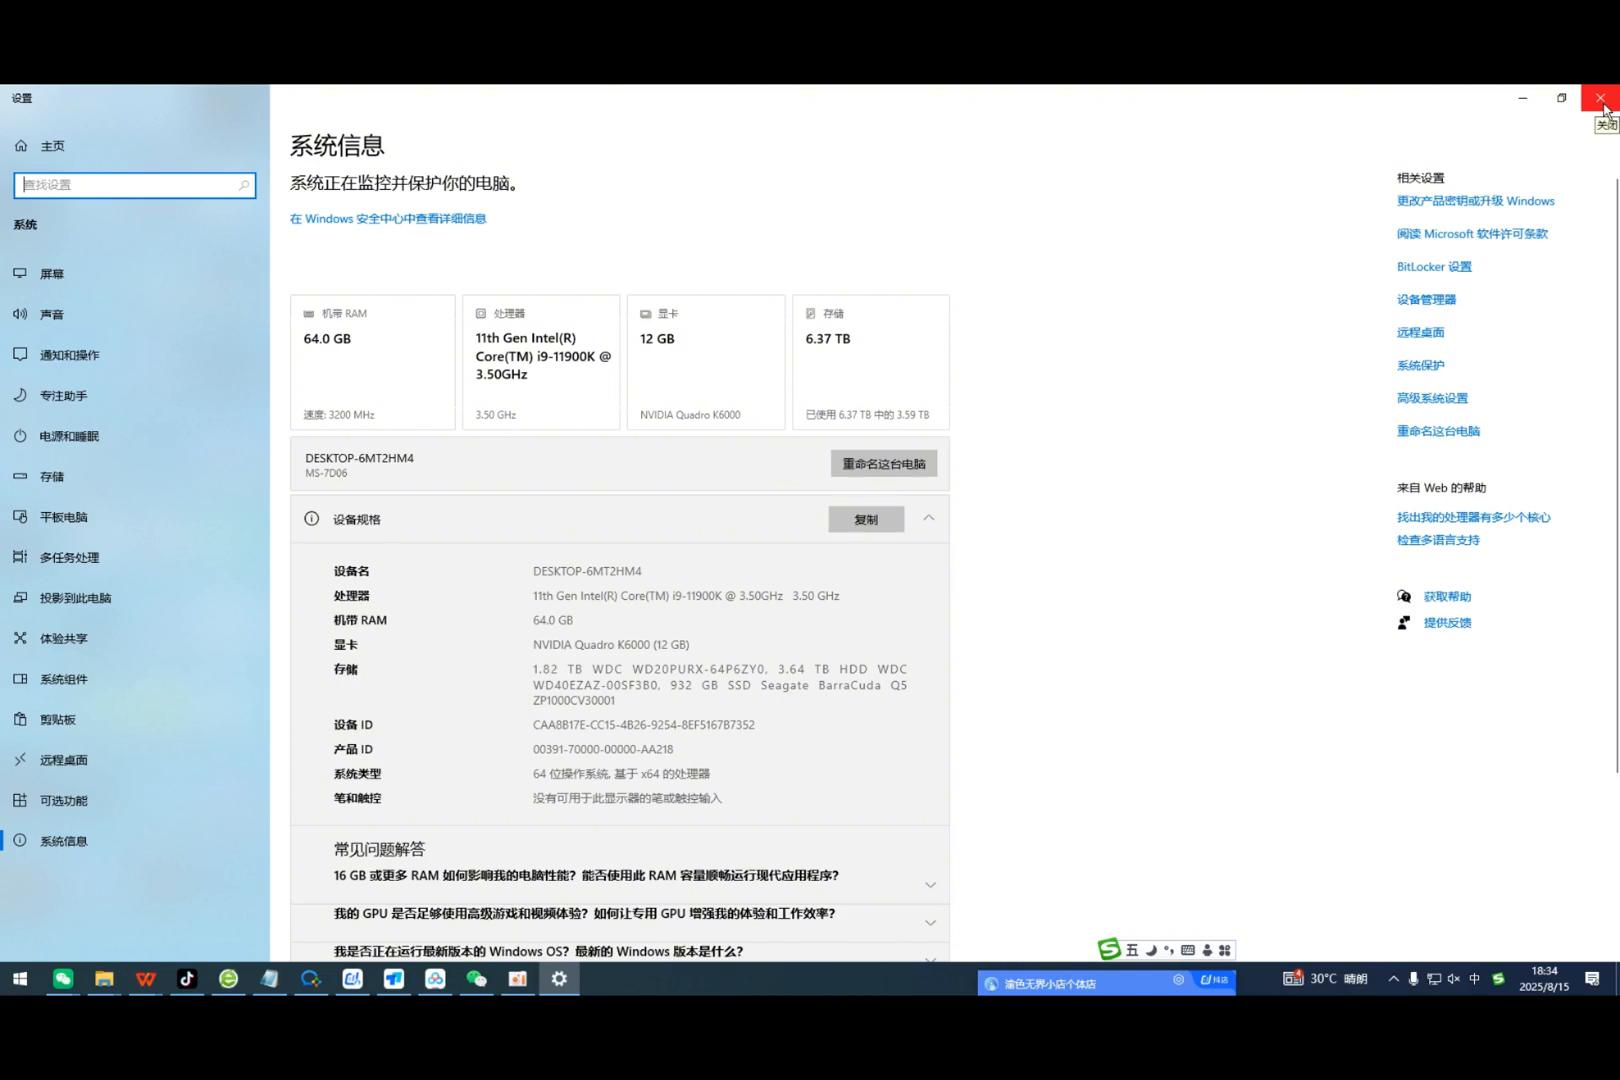The height and width of the screenshot is (1080, 1620).
Task: Open the File Explorer taskbar icon
Action: pyautogui.click(x=104, y=979)
